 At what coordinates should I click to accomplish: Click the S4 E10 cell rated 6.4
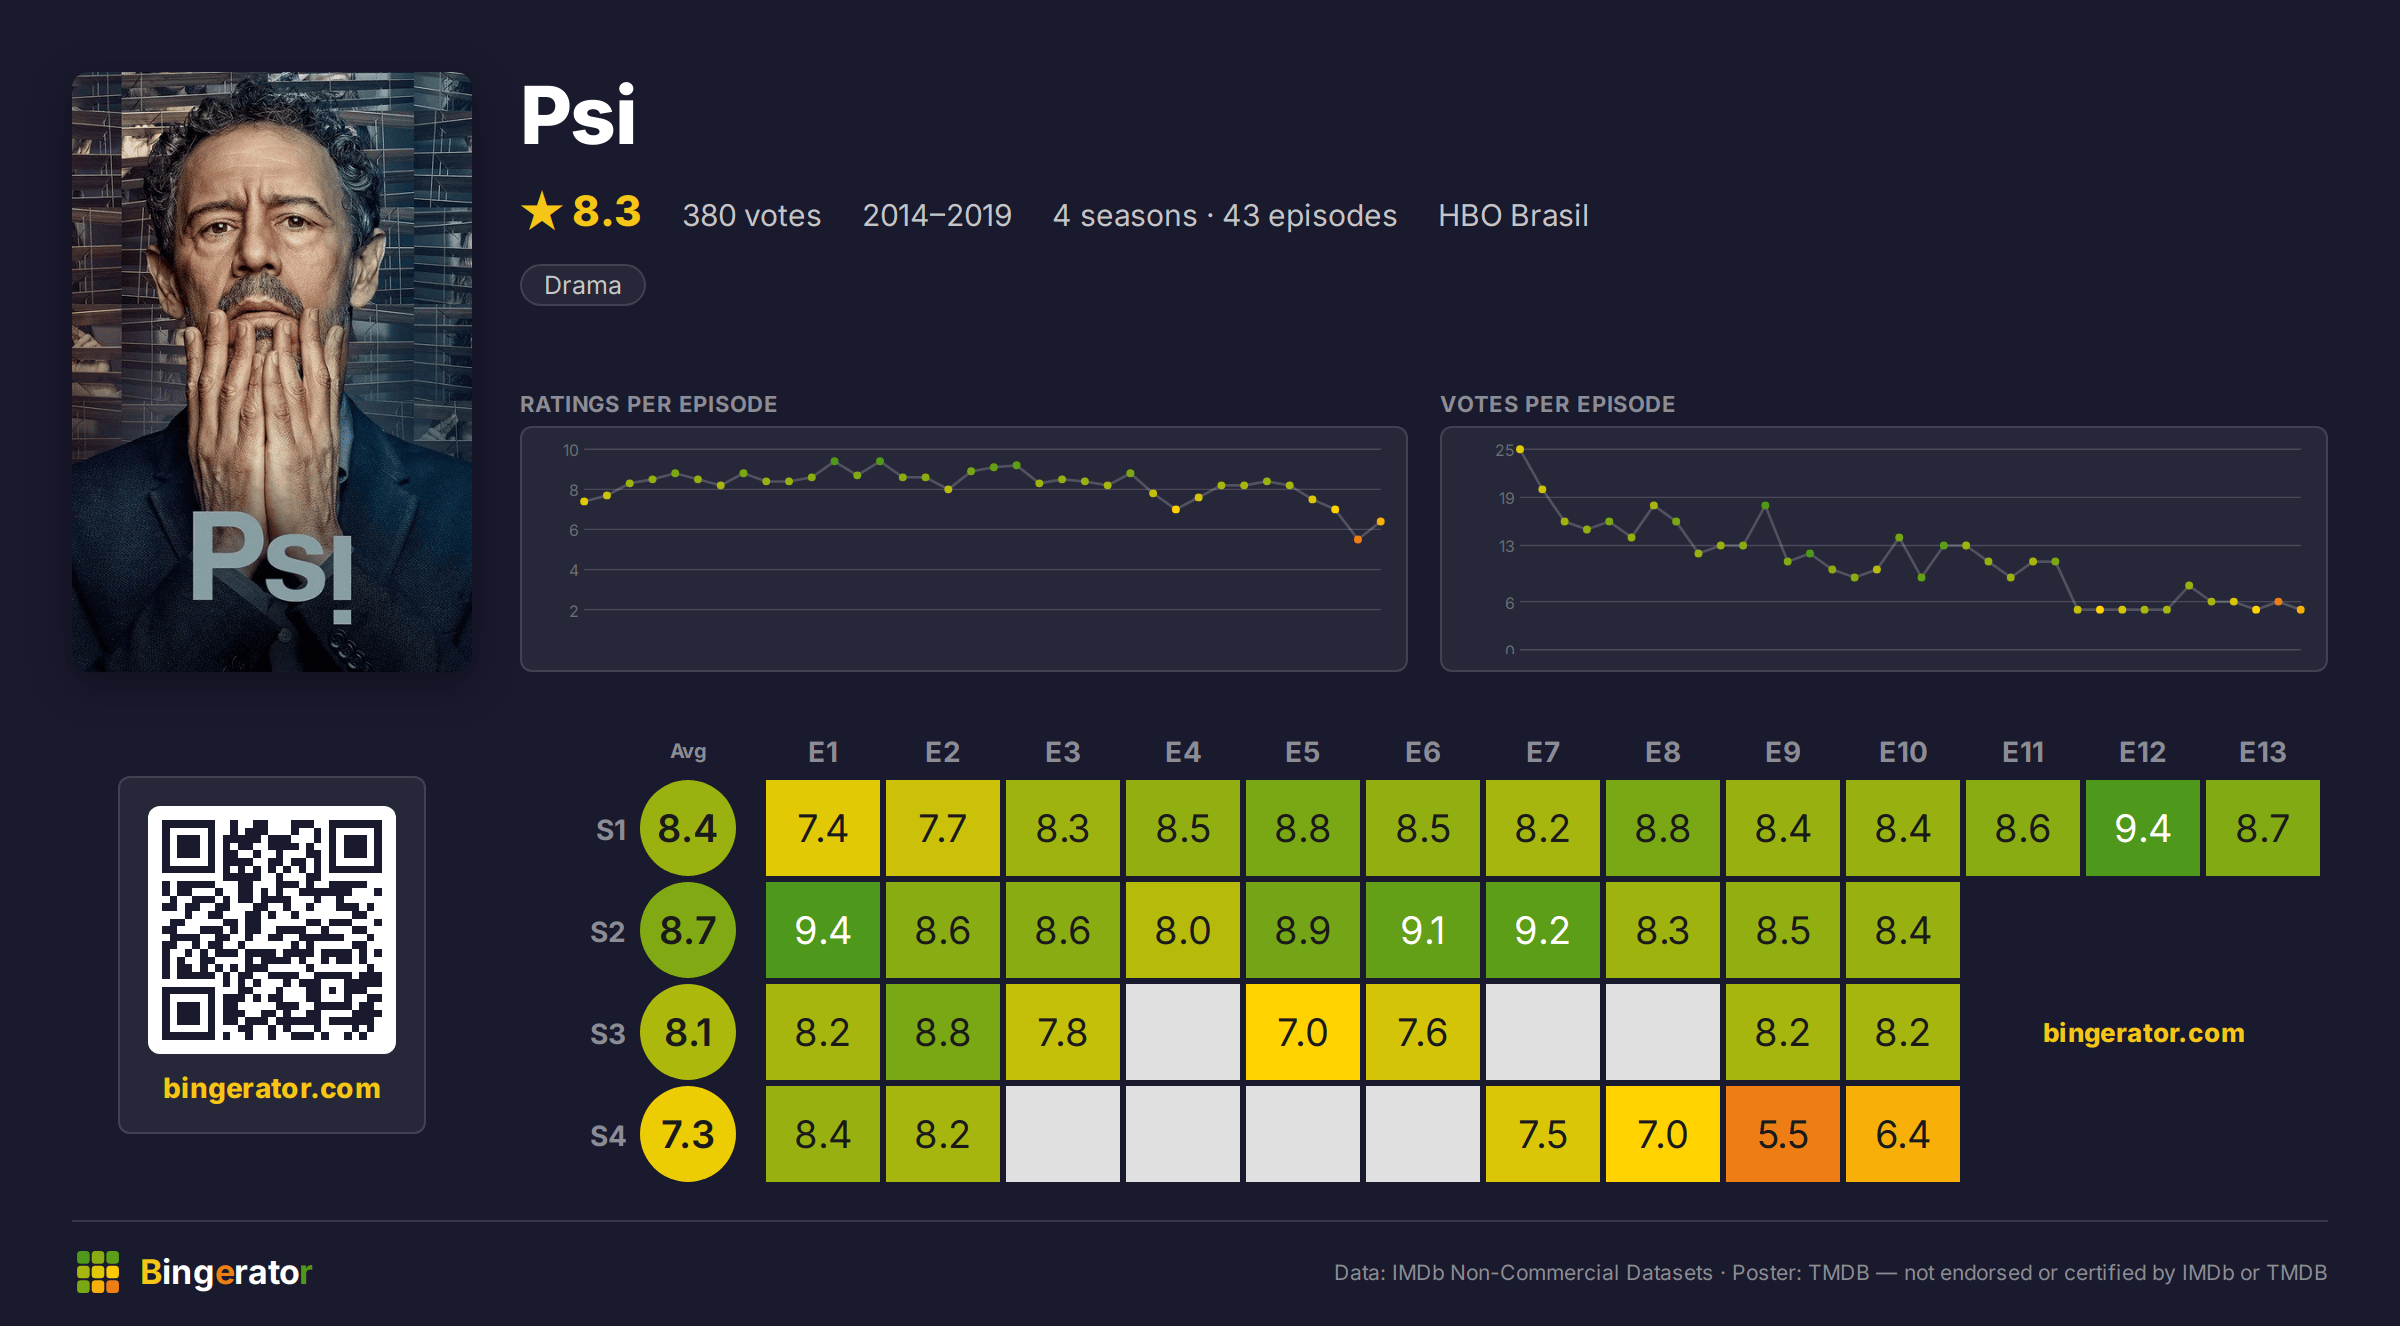coord(1903,1134)
